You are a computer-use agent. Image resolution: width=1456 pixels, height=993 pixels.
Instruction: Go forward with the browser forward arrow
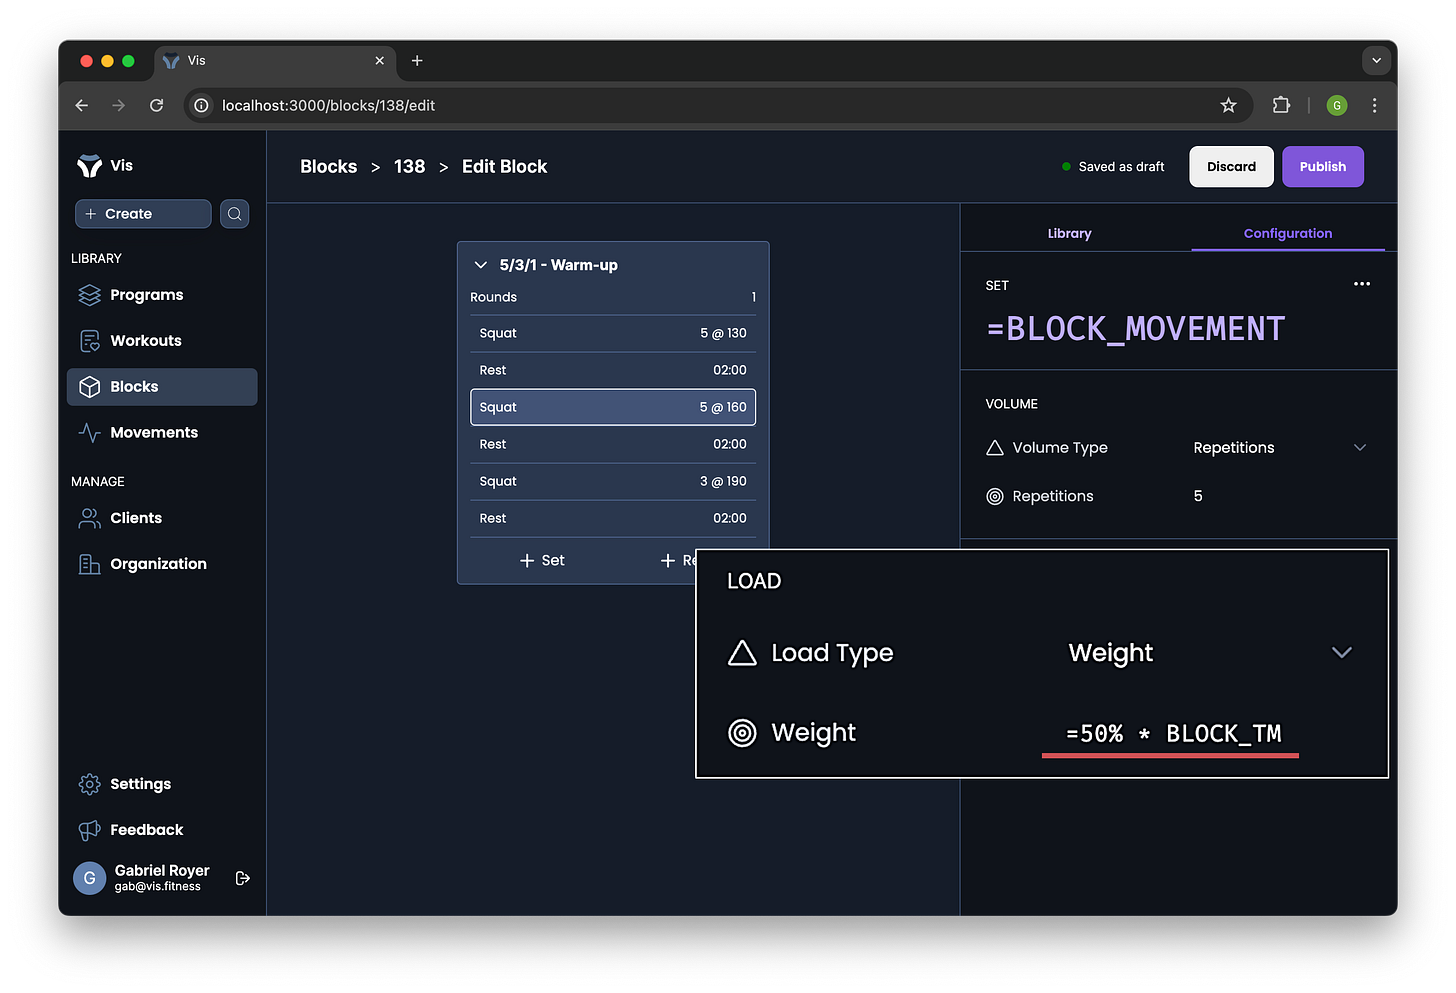(x=119, y=105)
